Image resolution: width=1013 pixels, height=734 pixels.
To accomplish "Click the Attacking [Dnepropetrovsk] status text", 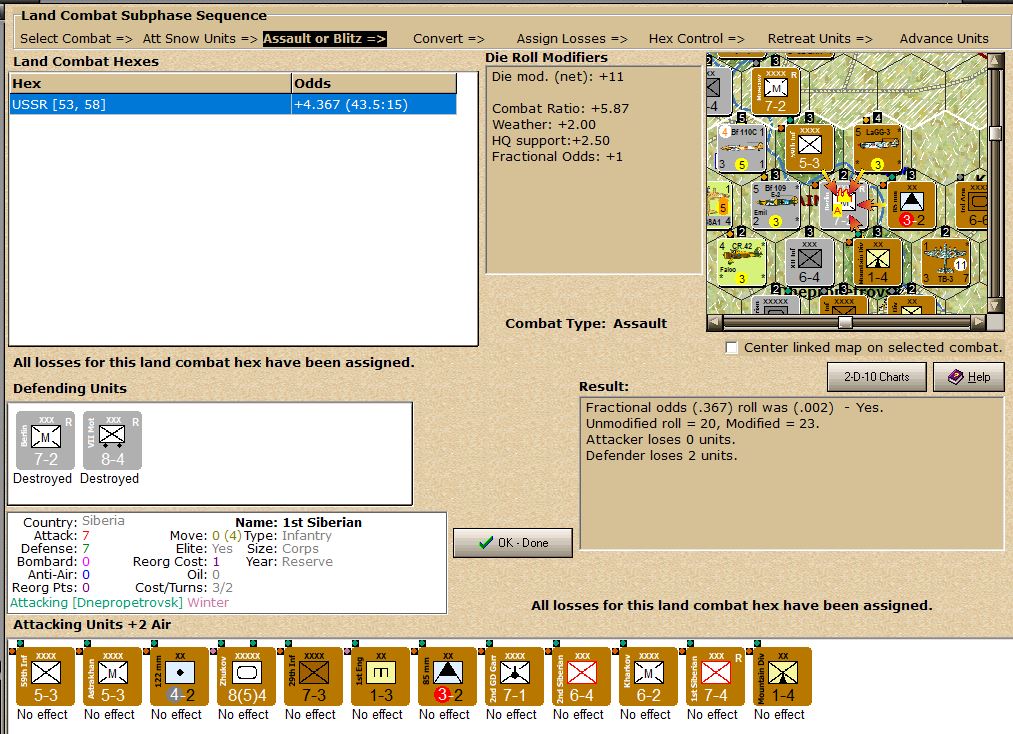I will coord(97,602).
